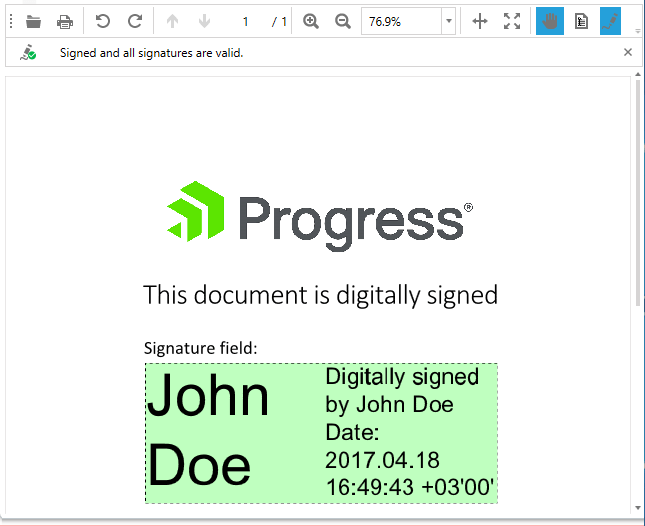Zoom out with magnifier minus icon
This screenshot has width=645, height=526.
[343, 21]
